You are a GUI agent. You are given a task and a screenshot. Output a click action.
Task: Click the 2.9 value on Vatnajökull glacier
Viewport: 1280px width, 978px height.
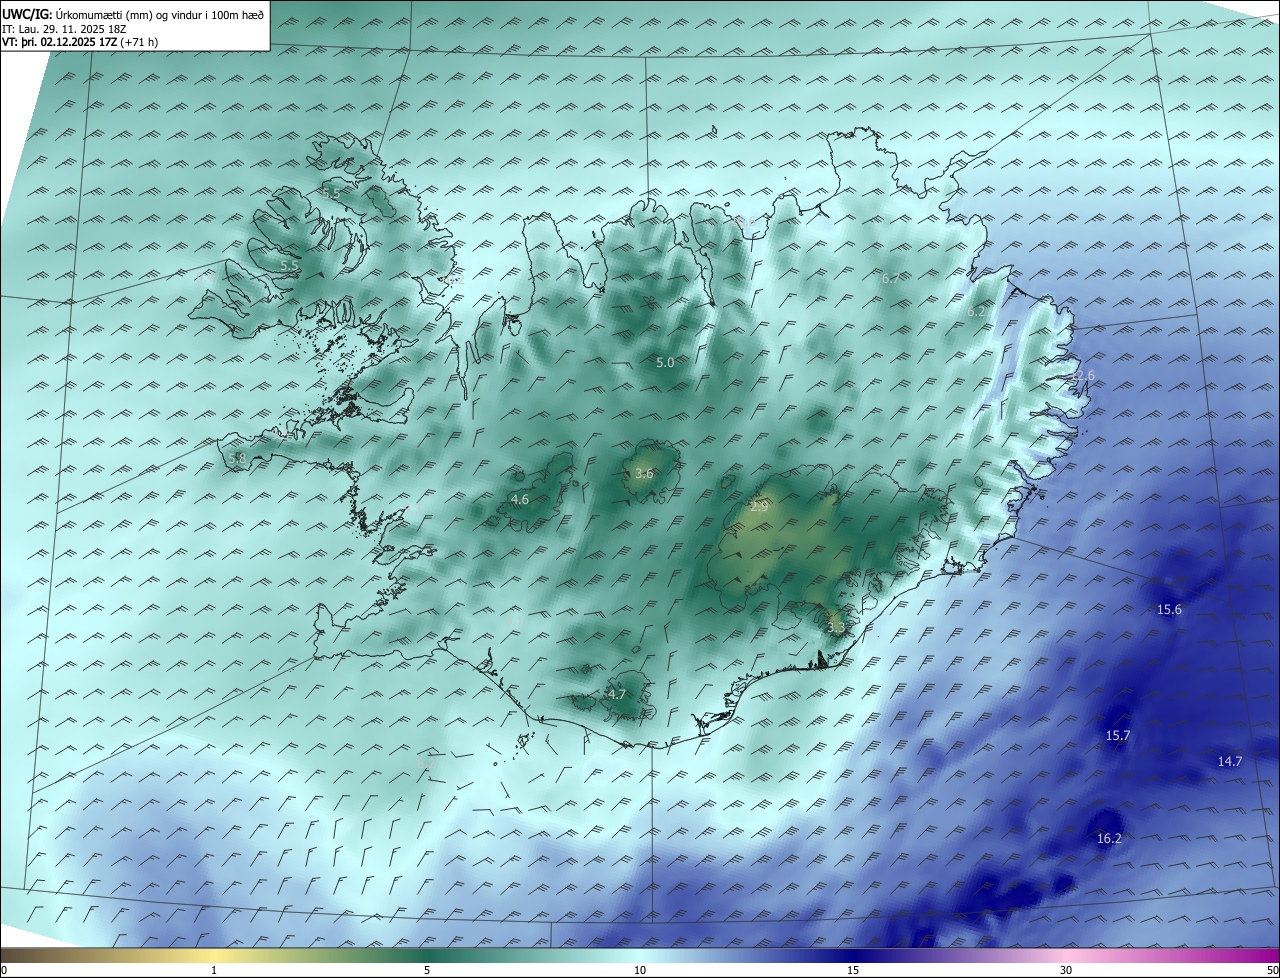[759, 506]
